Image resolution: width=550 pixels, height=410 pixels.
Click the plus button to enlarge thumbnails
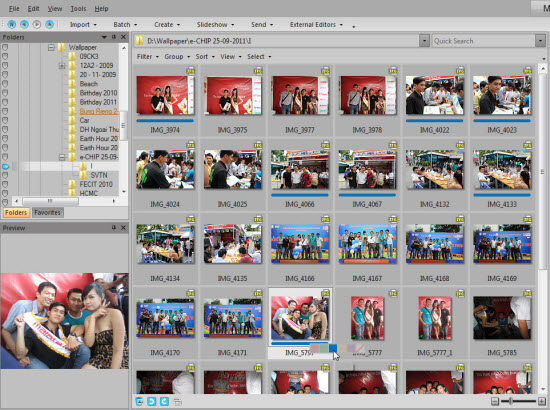click(542, 401)
